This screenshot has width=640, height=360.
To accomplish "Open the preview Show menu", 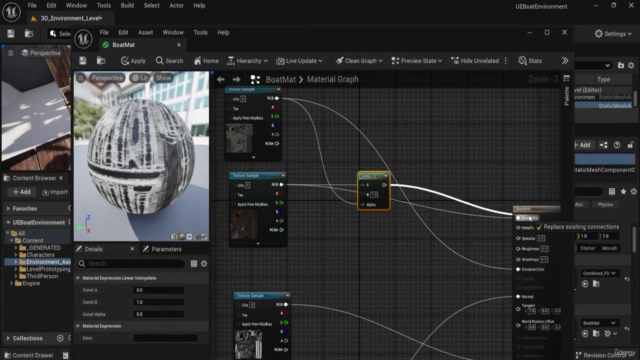I will (x=163, y=78).
